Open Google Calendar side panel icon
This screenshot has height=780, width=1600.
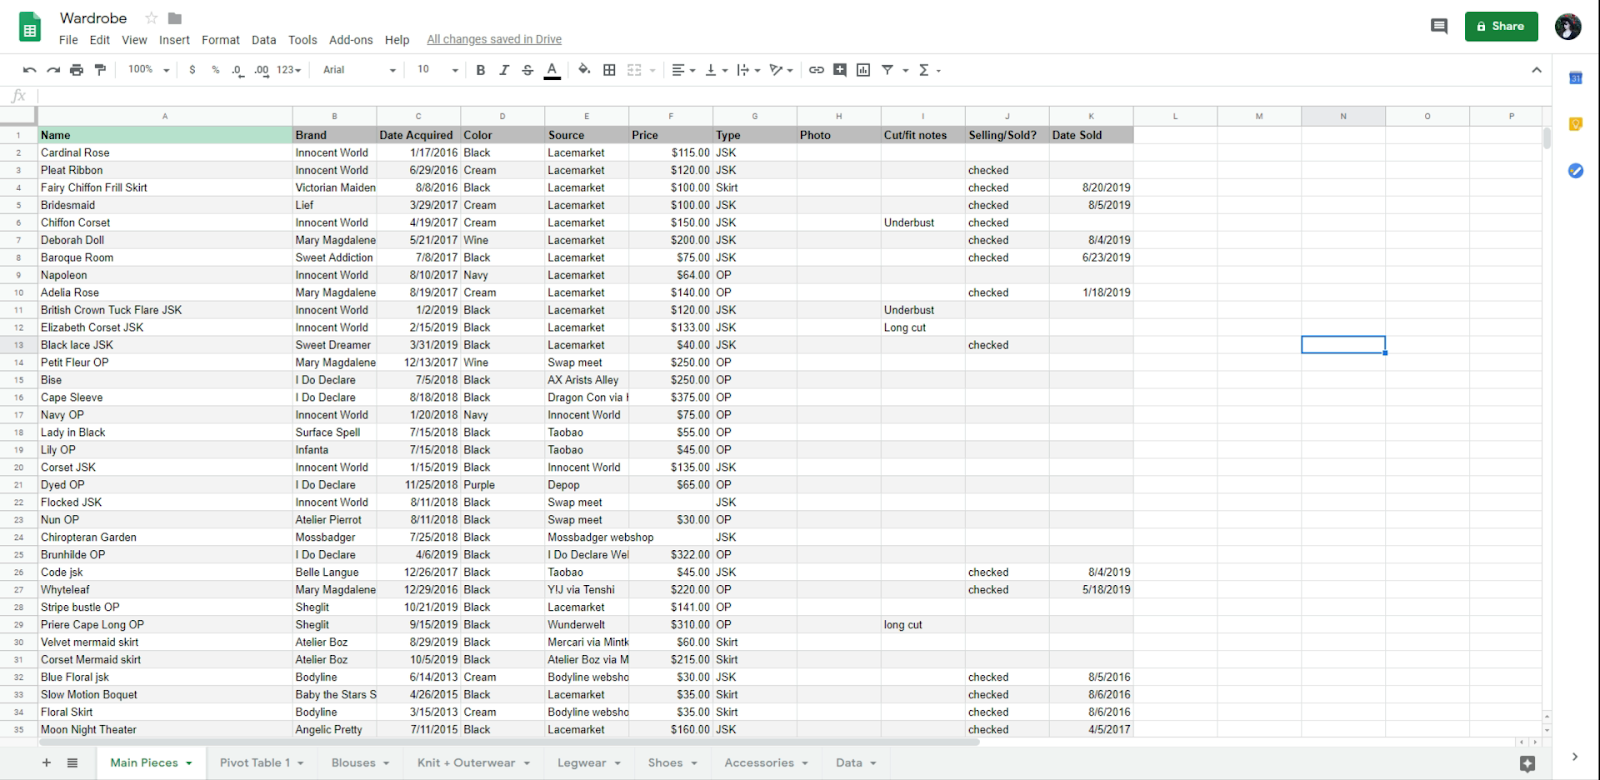(1575, 78)
